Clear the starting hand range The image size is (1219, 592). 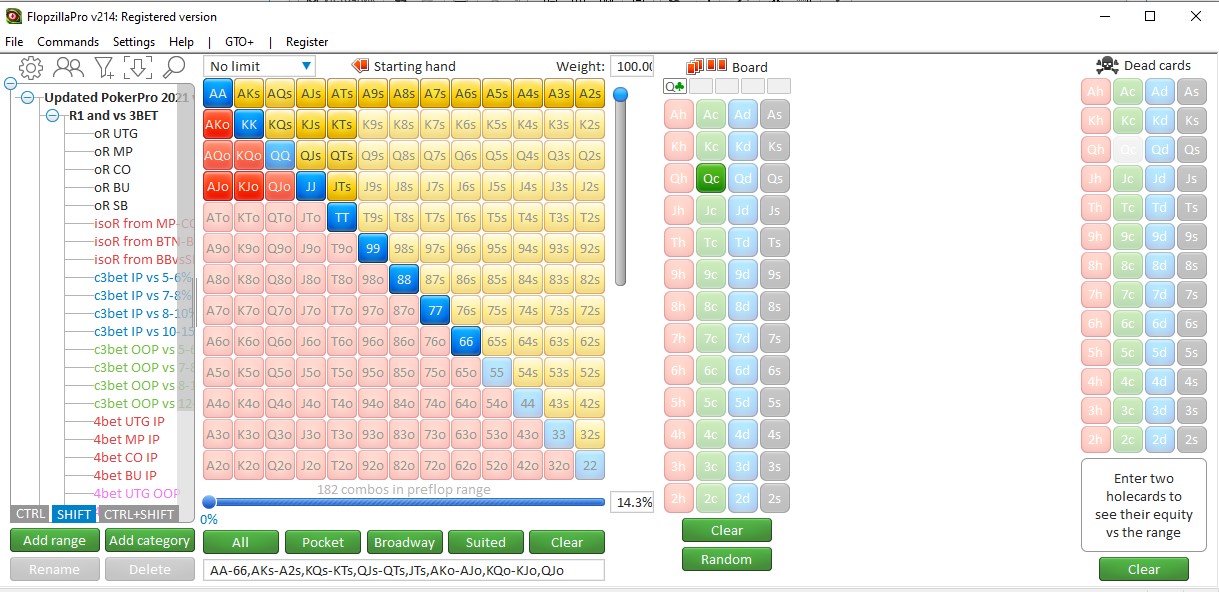[567, 542]
